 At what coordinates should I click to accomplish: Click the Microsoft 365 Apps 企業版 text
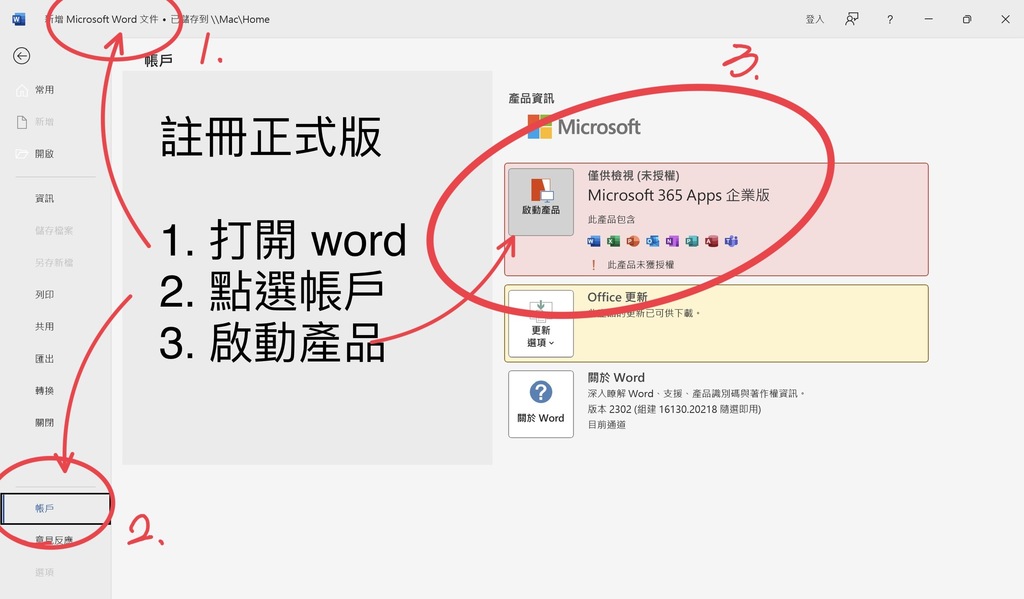[679, 195]
